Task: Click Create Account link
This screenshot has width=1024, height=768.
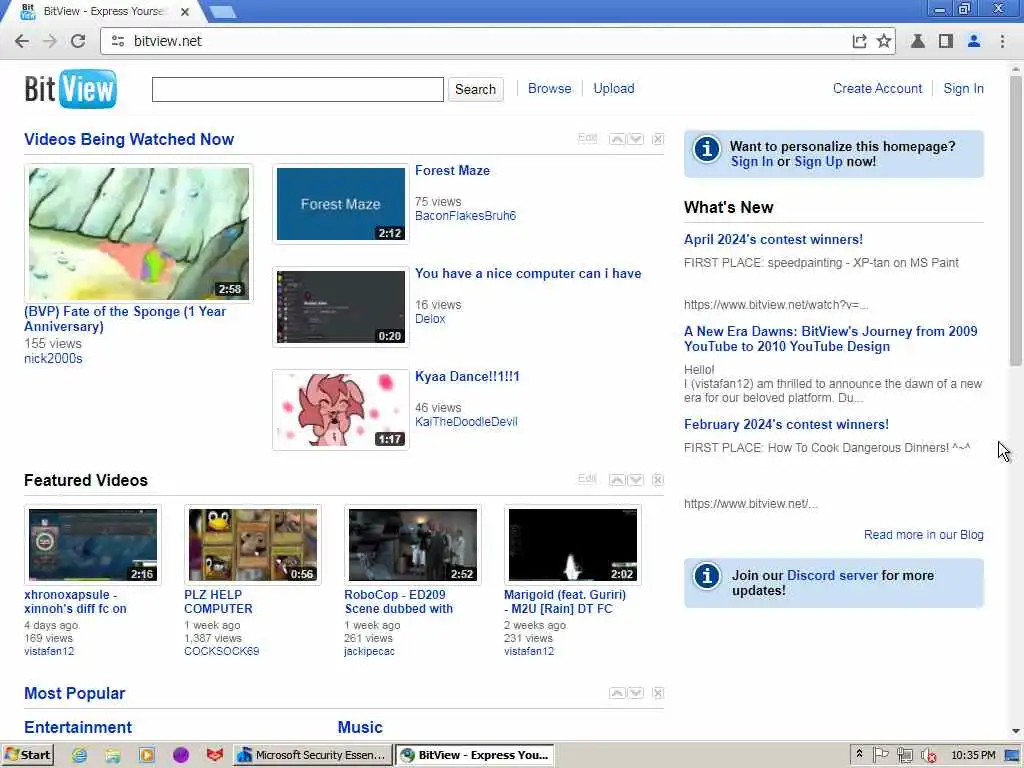Action: pyautogui.click(x=877, y=88)
